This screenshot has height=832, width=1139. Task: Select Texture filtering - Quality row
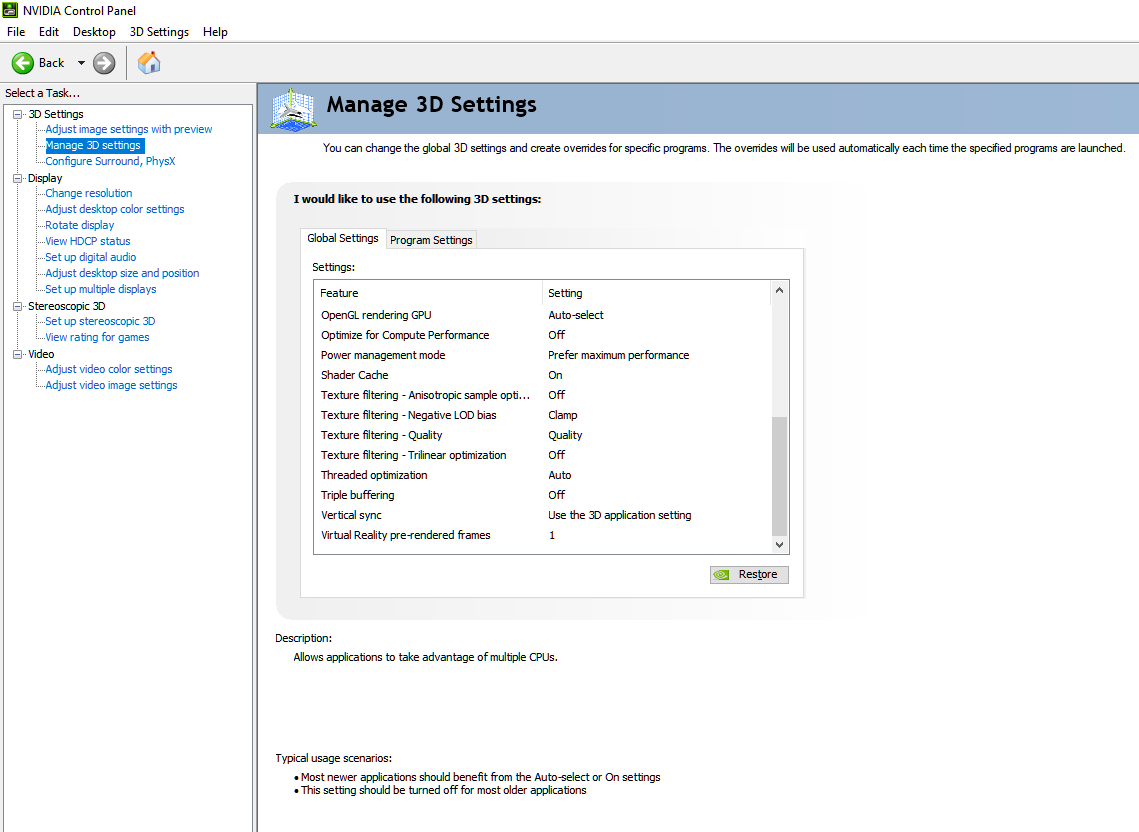point(542,435)
